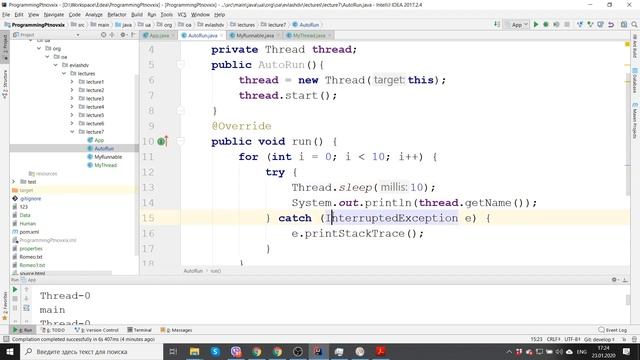Expand the lecture4 folder
Image resolution: width=640 pixels, height=360 pixels.
(72, 107)
